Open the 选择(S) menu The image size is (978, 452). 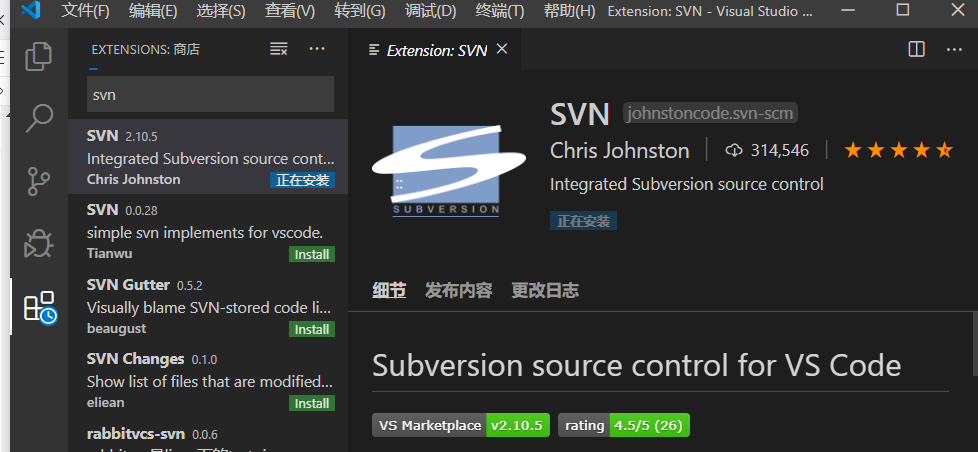tap(221, 11)
